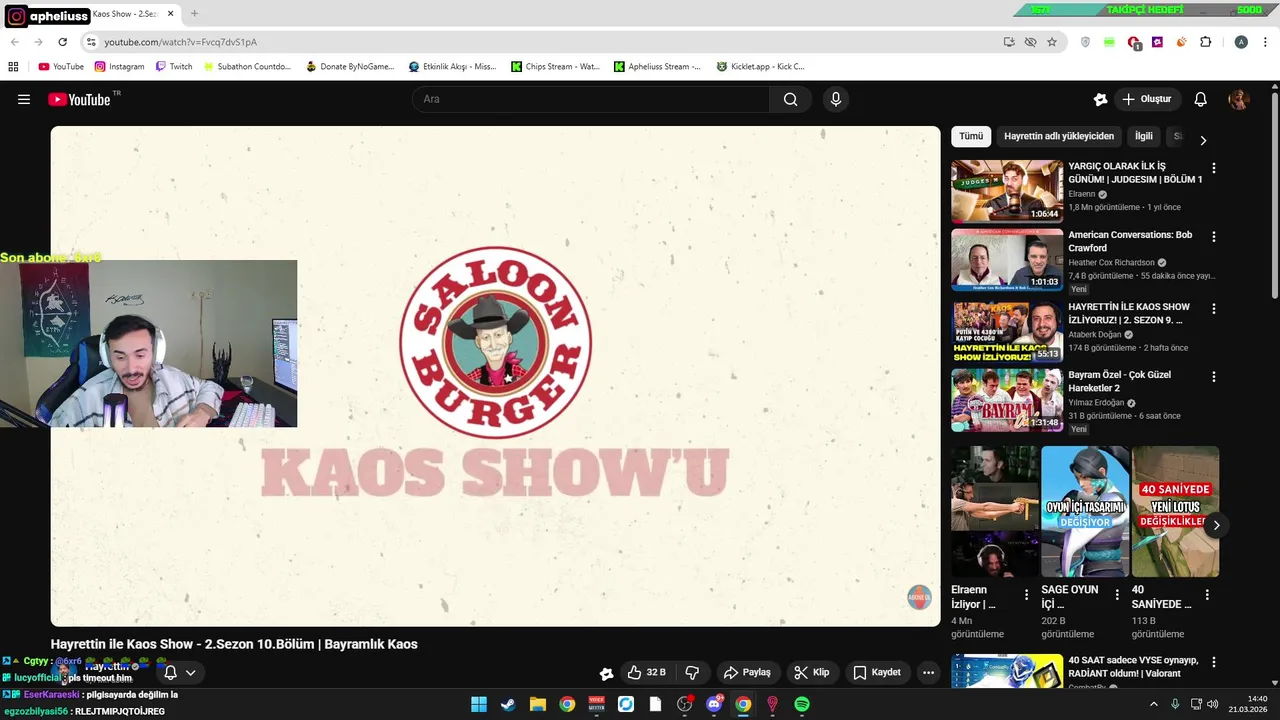Select the İlgili filter chip

tap(1144, 136)
